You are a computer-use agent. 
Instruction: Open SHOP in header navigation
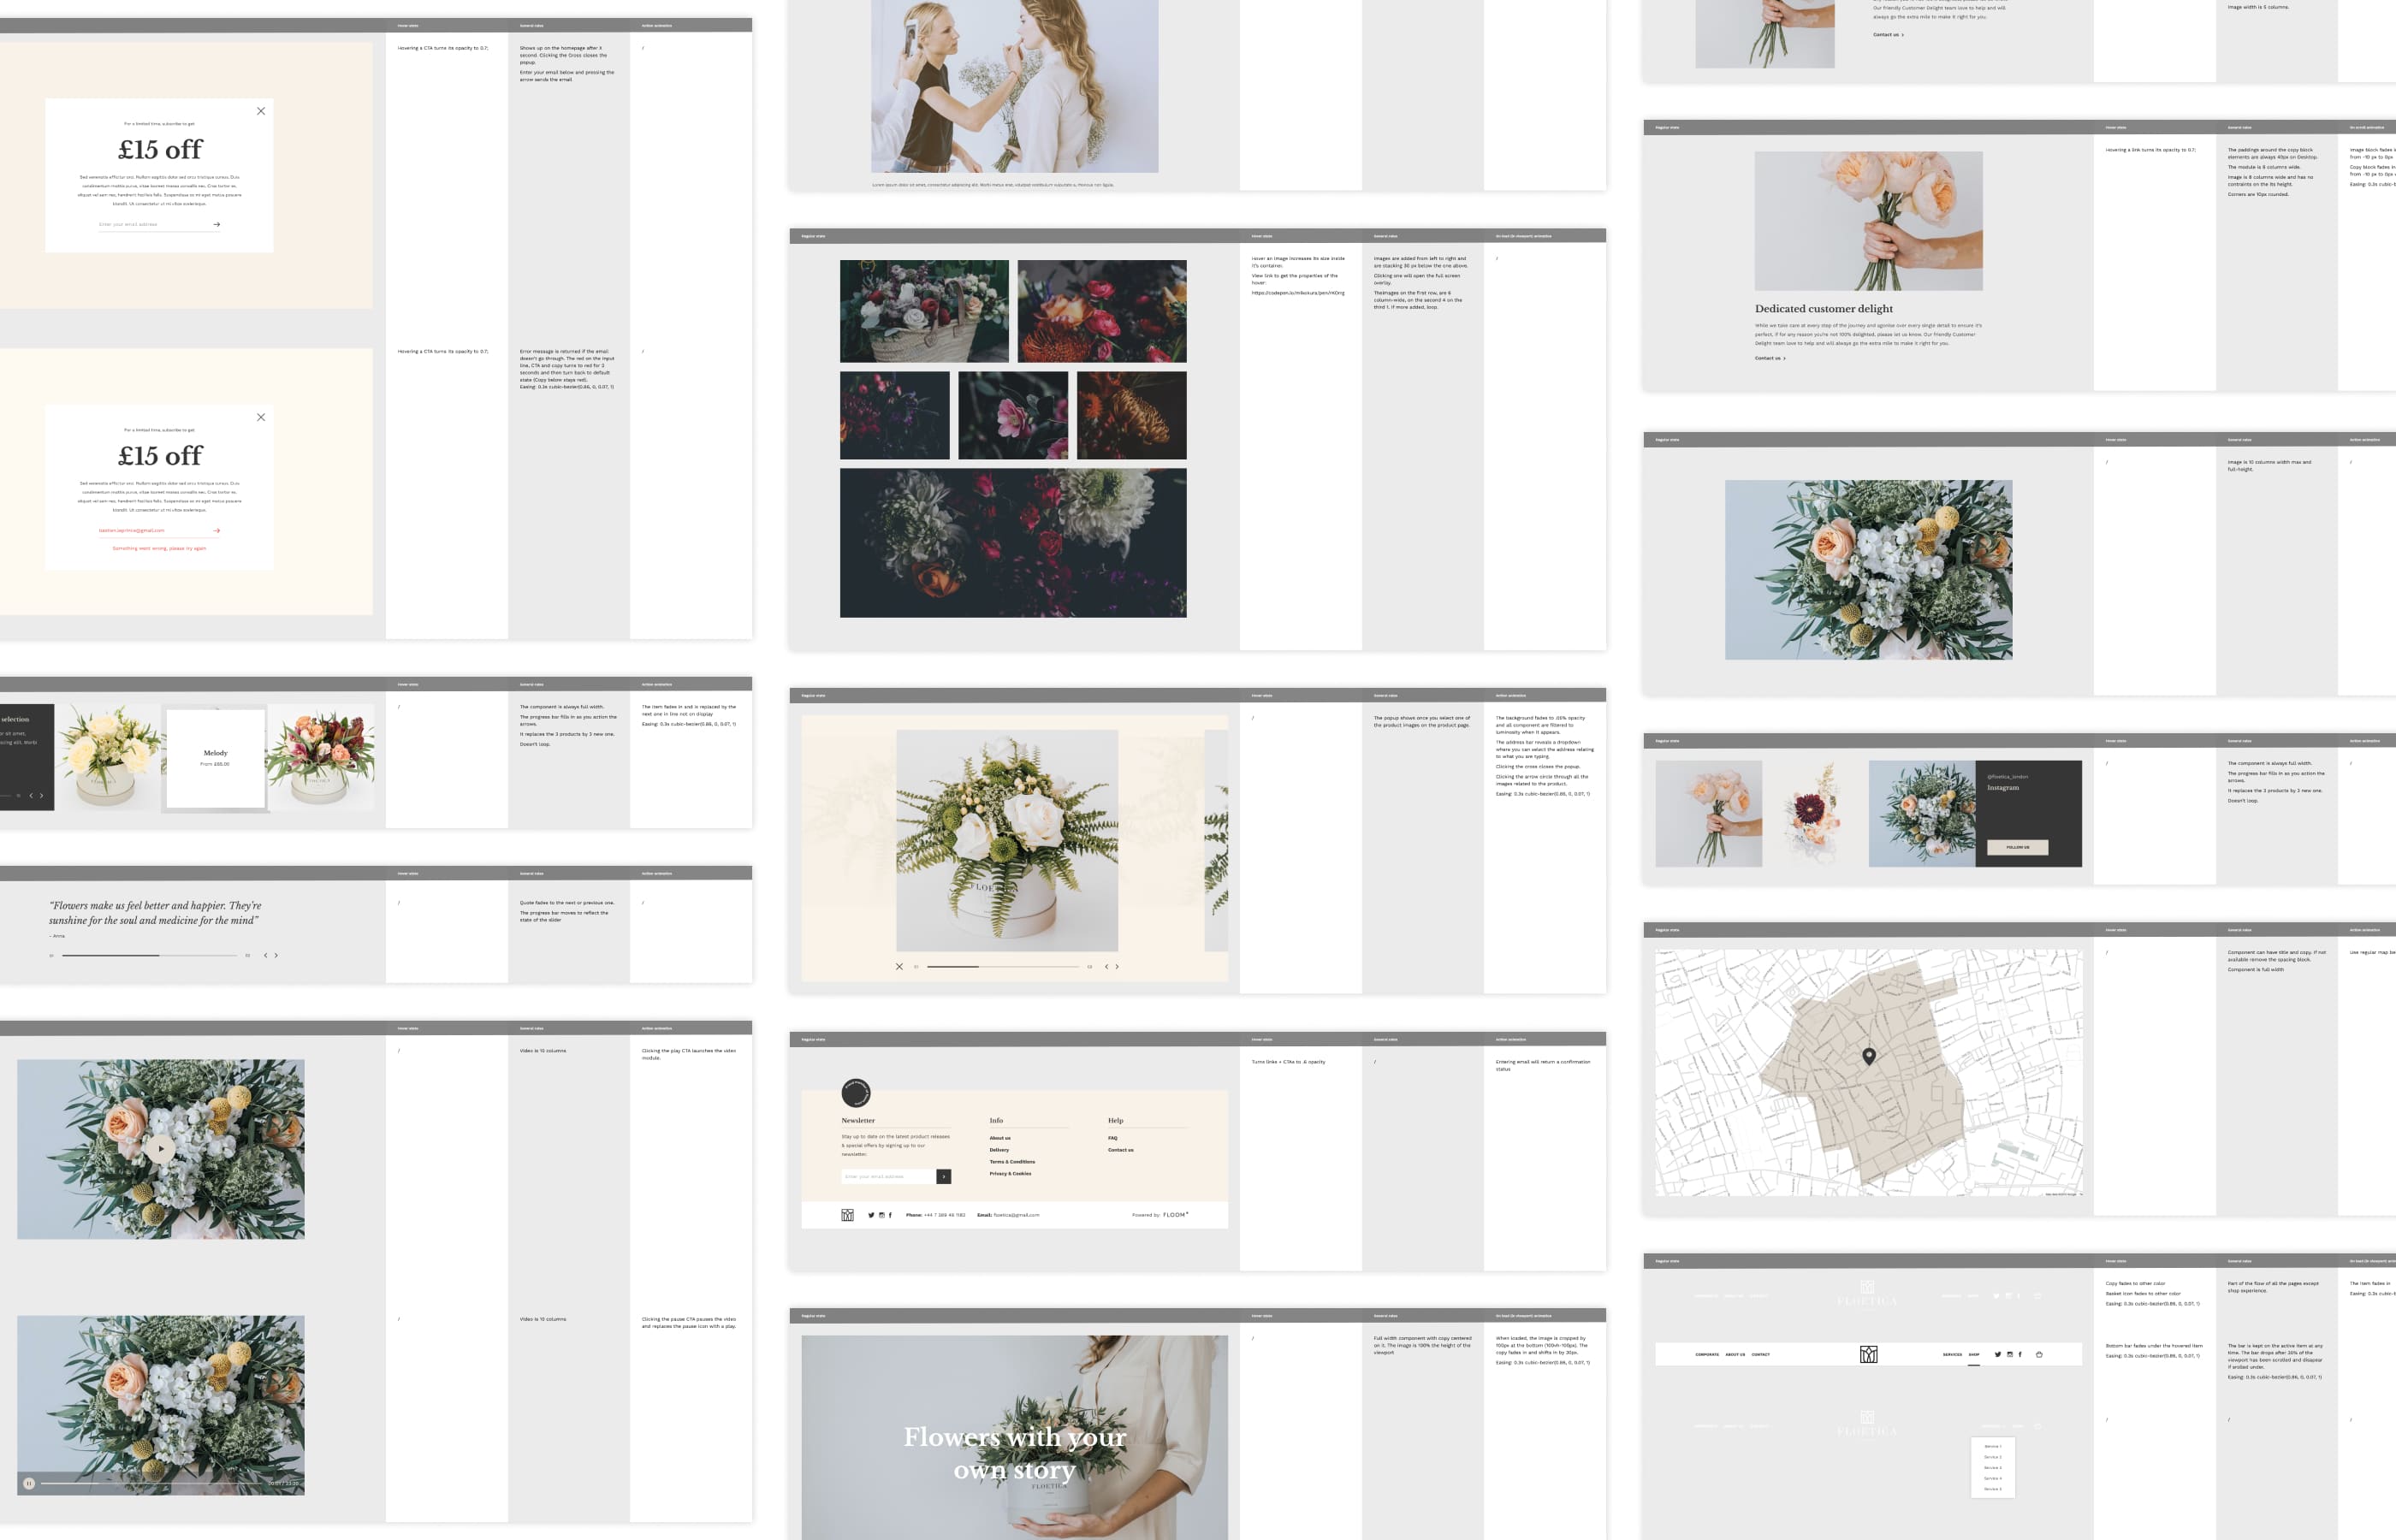(x=1974, y=1354)
